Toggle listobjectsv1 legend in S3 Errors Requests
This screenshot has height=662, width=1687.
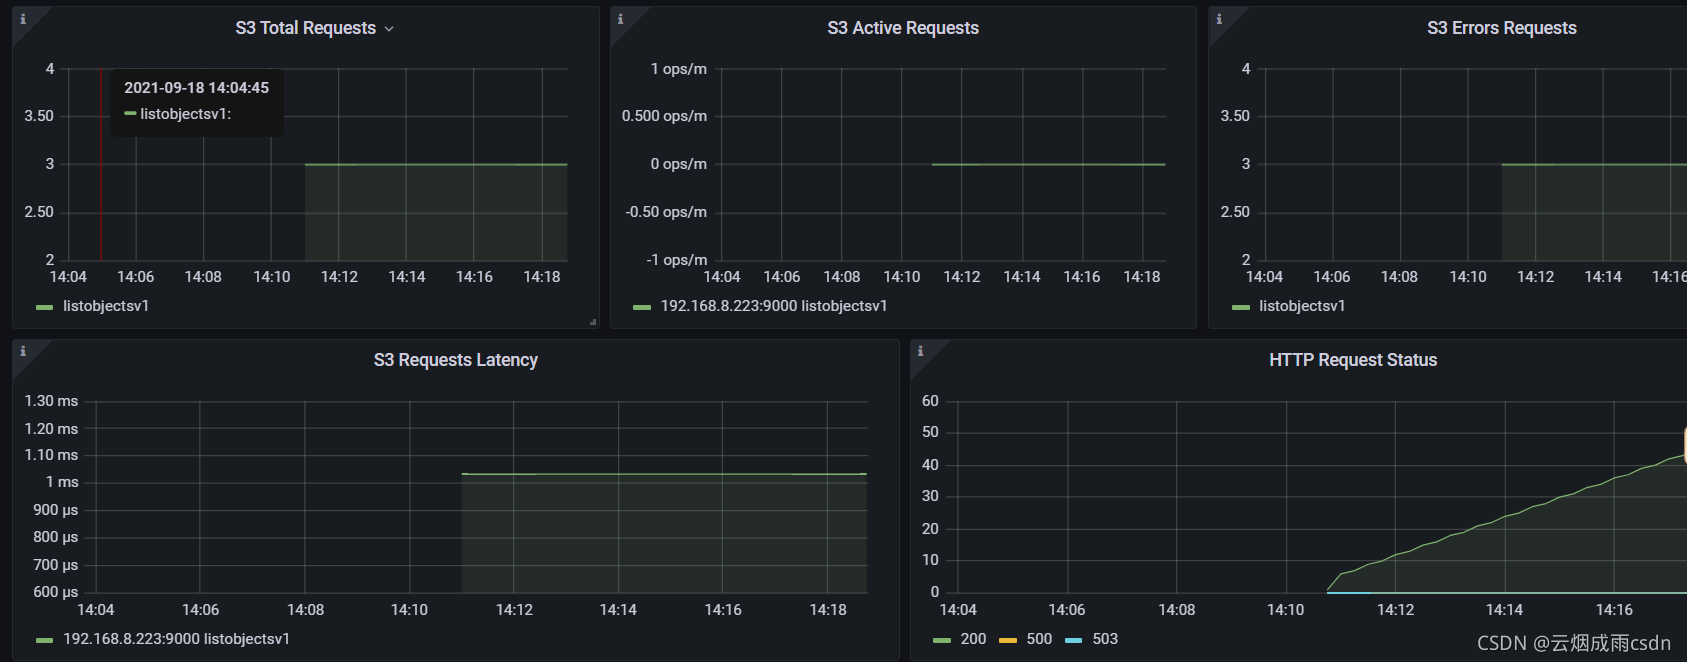click(x=1302, y=306)
